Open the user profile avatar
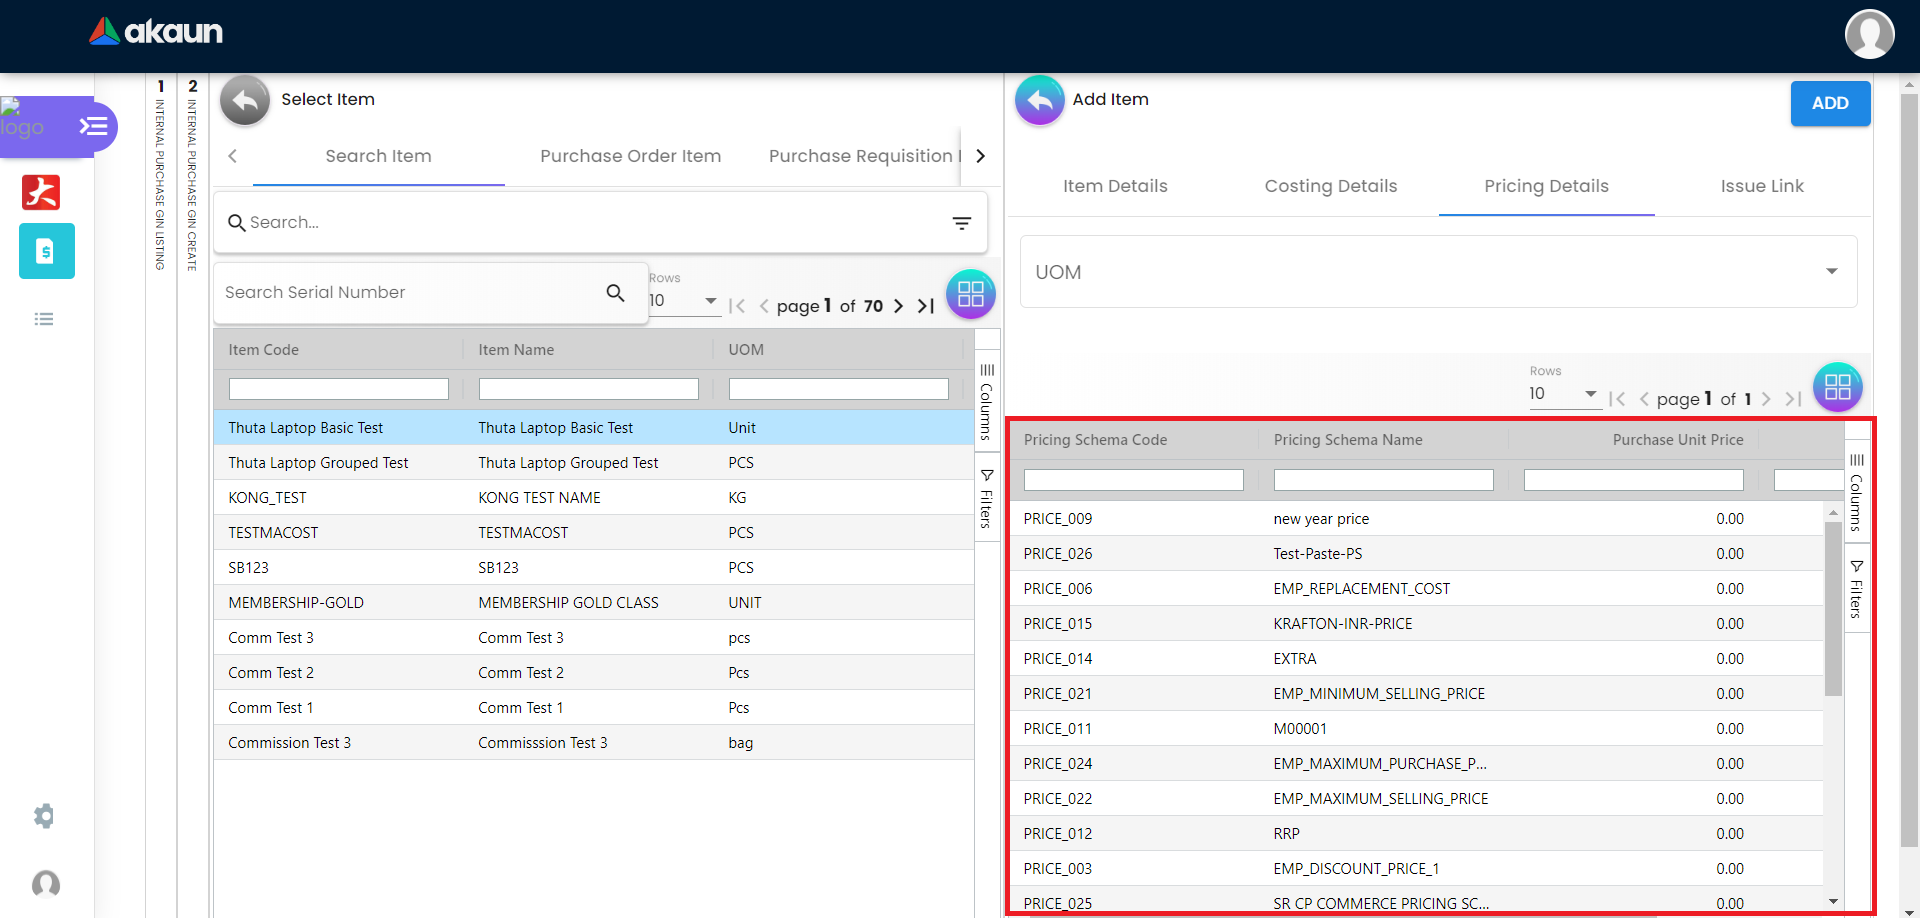1920x918 pixels. [1869, 34]
